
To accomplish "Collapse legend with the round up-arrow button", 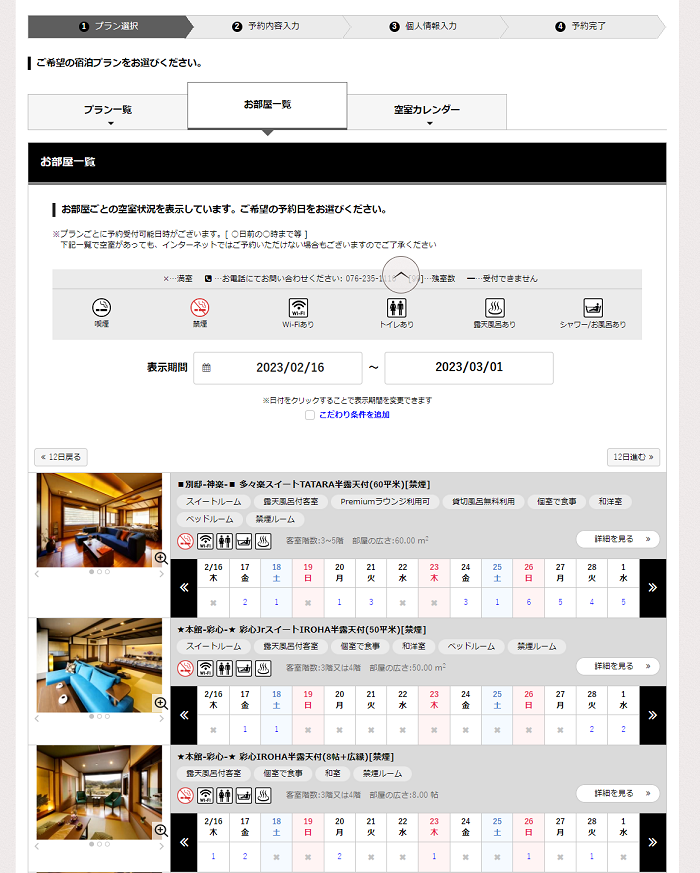I will 400,274.
